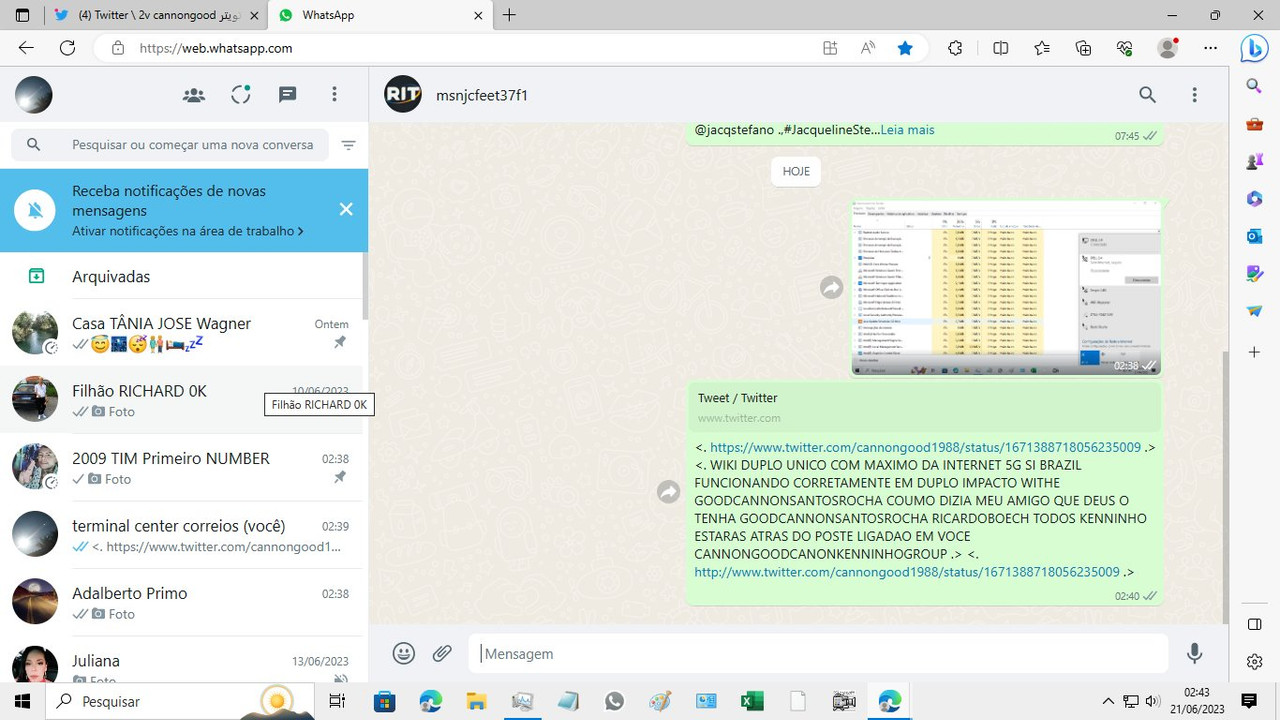1280x720 pixels.
Task: Open first twitter.com status link in message
Action: click(x=925, y=447)
